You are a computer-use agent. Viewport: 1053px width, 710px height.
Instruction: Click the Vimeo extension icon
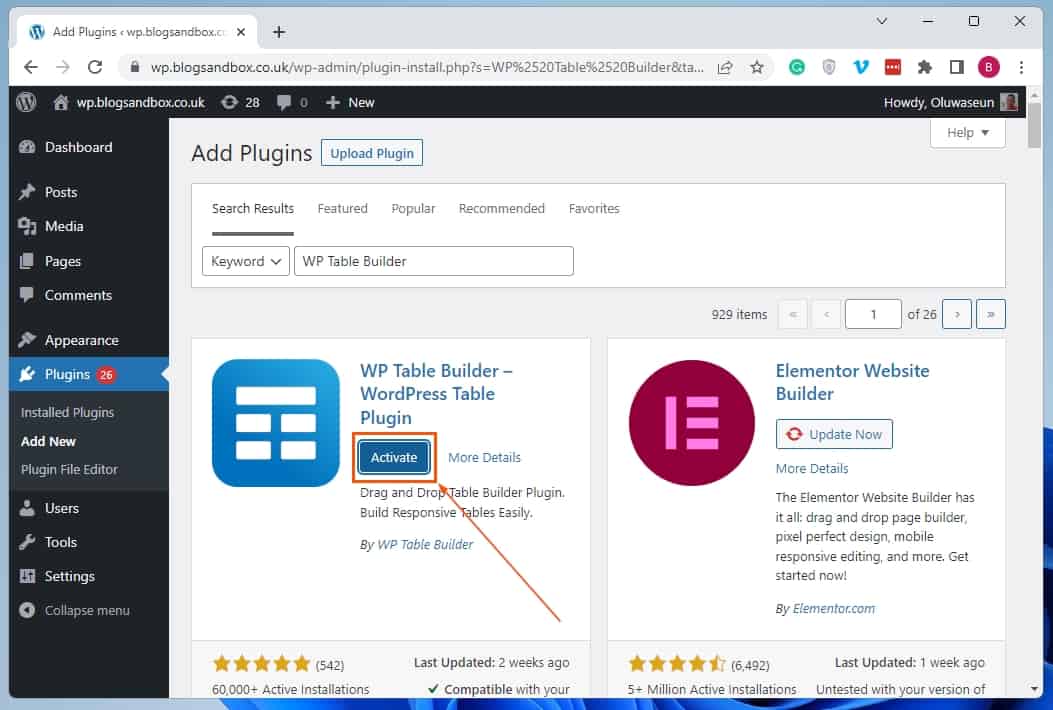[x=861, y=67]
